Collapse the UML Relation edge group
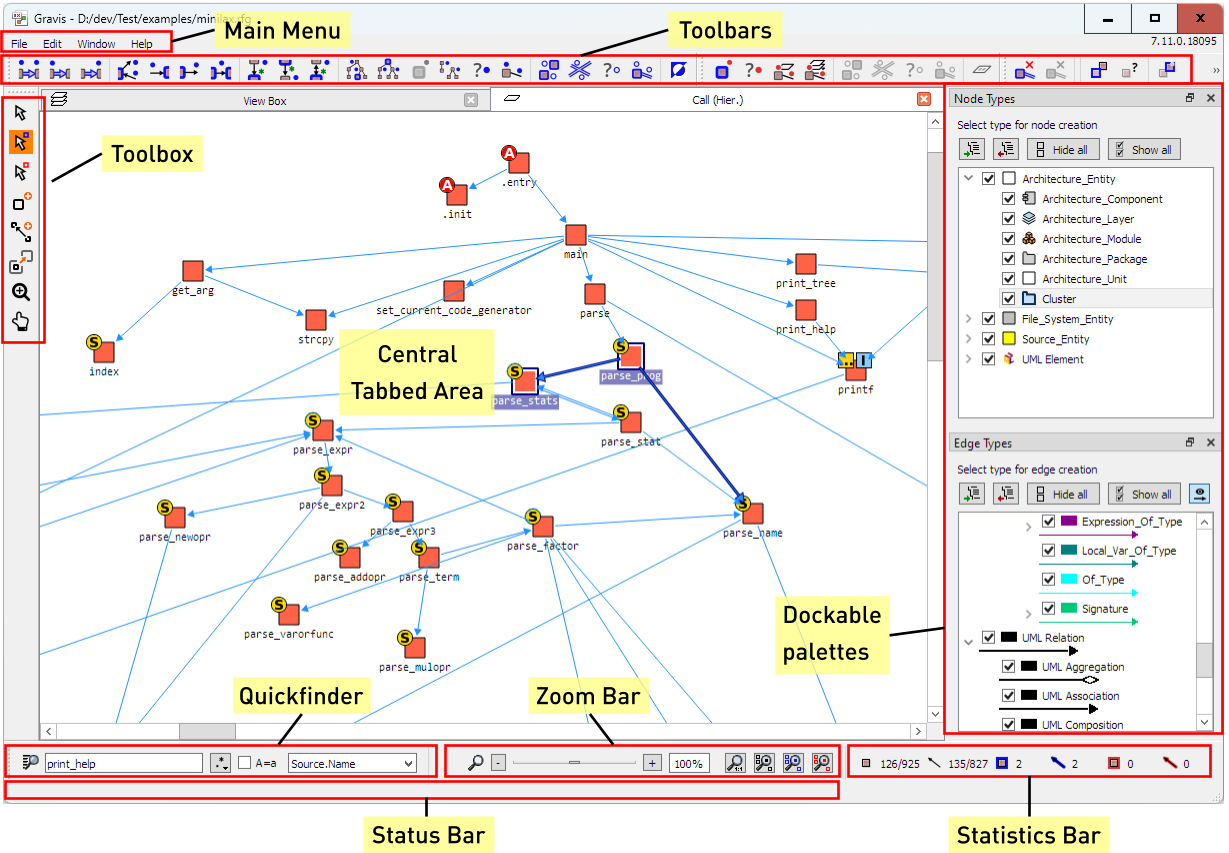Screen dimensions: 1229x853 tap(968, 642)
